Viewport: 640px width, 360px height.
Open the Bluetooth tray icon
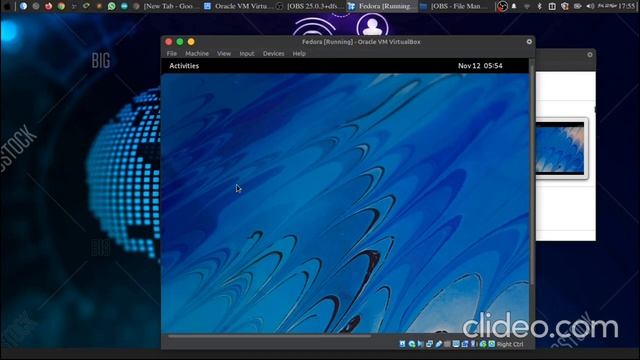[539, 6]
